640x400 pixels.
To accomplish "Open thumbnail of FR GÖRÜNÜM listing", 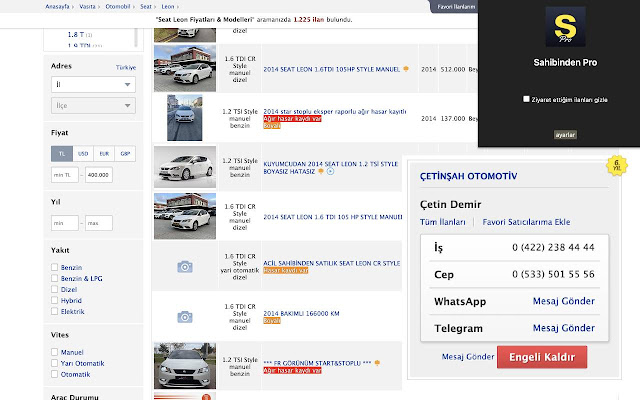I will 185,366.
